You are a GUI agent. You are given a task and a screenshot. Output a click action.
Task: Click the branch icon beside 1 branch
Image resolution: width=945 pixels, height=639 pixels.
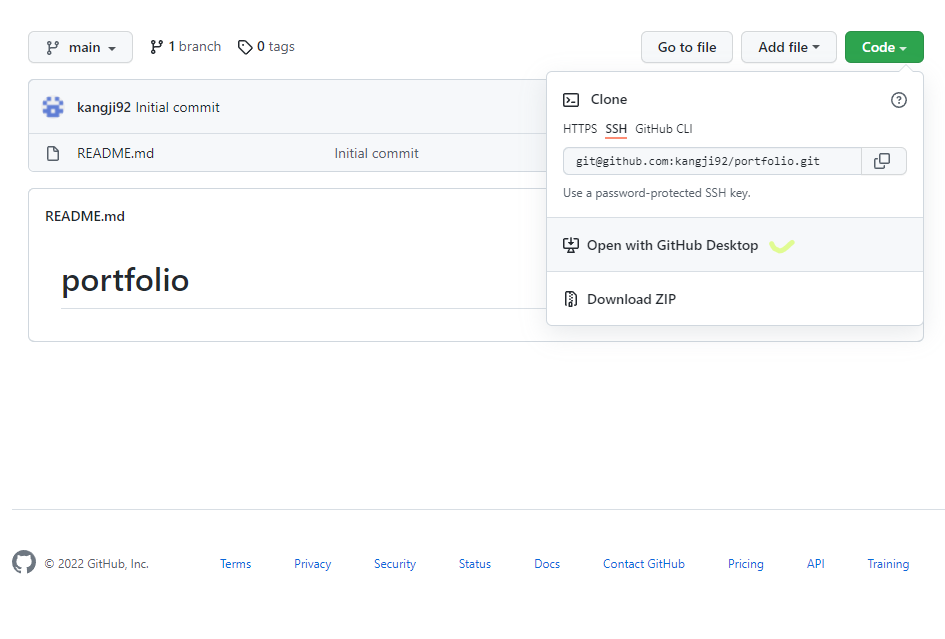click(157, 47)
